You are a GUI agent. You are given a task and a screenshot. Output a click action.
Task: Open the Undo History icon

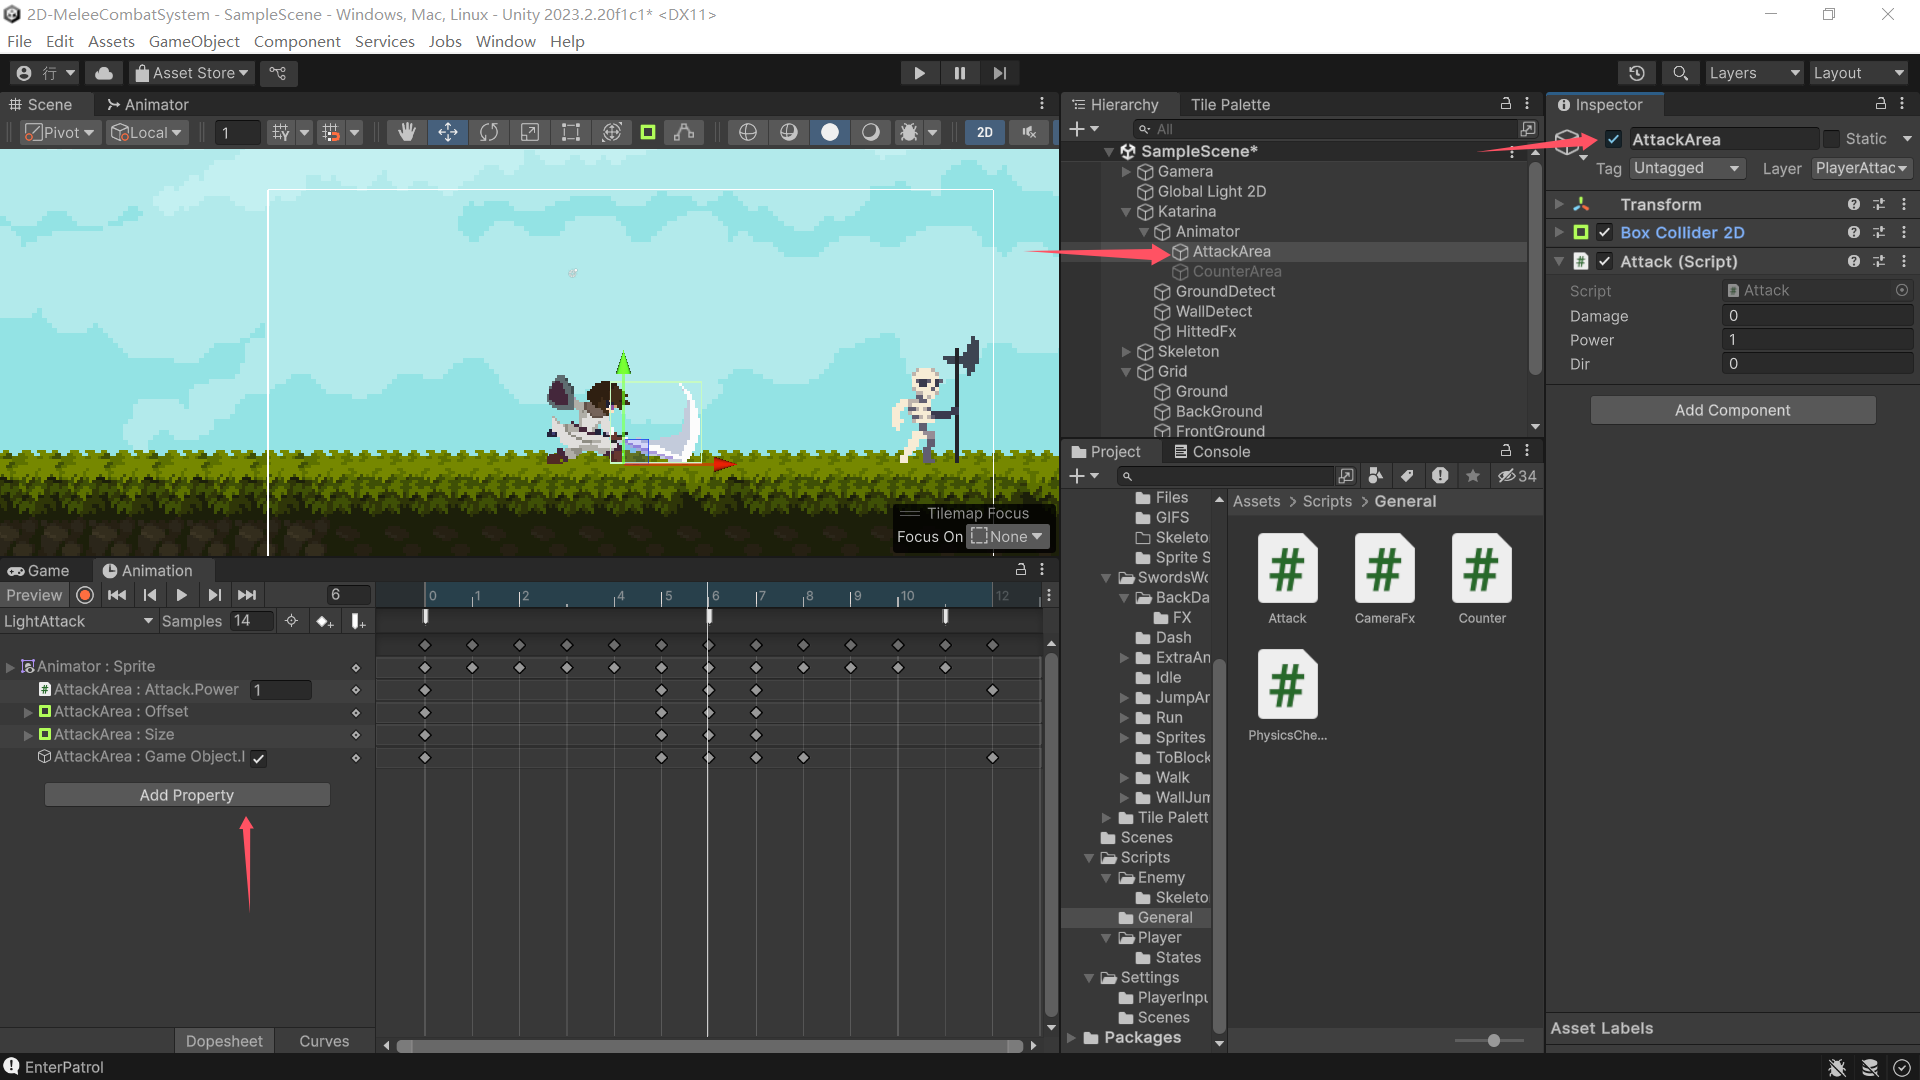[x=1637, y=73]
